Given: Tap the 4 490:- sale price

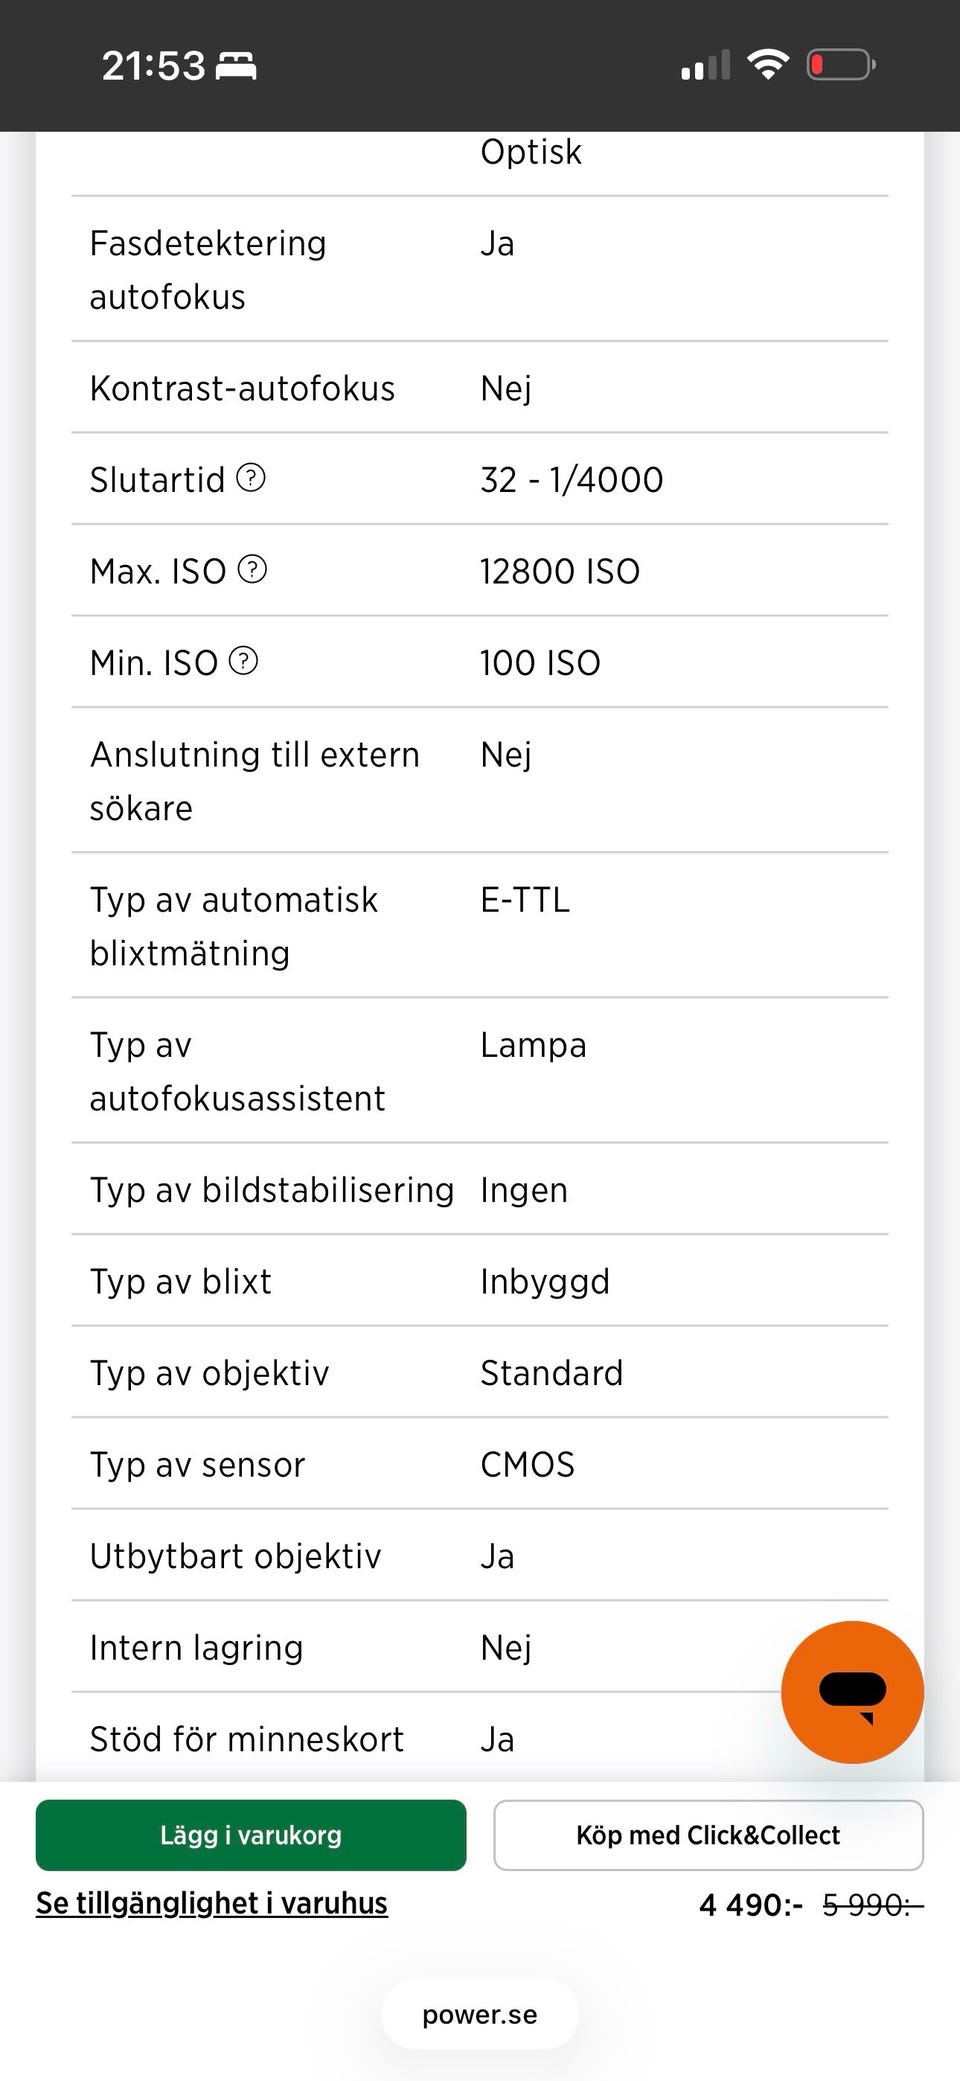Looking at the screenshot, I should 750,1905.
